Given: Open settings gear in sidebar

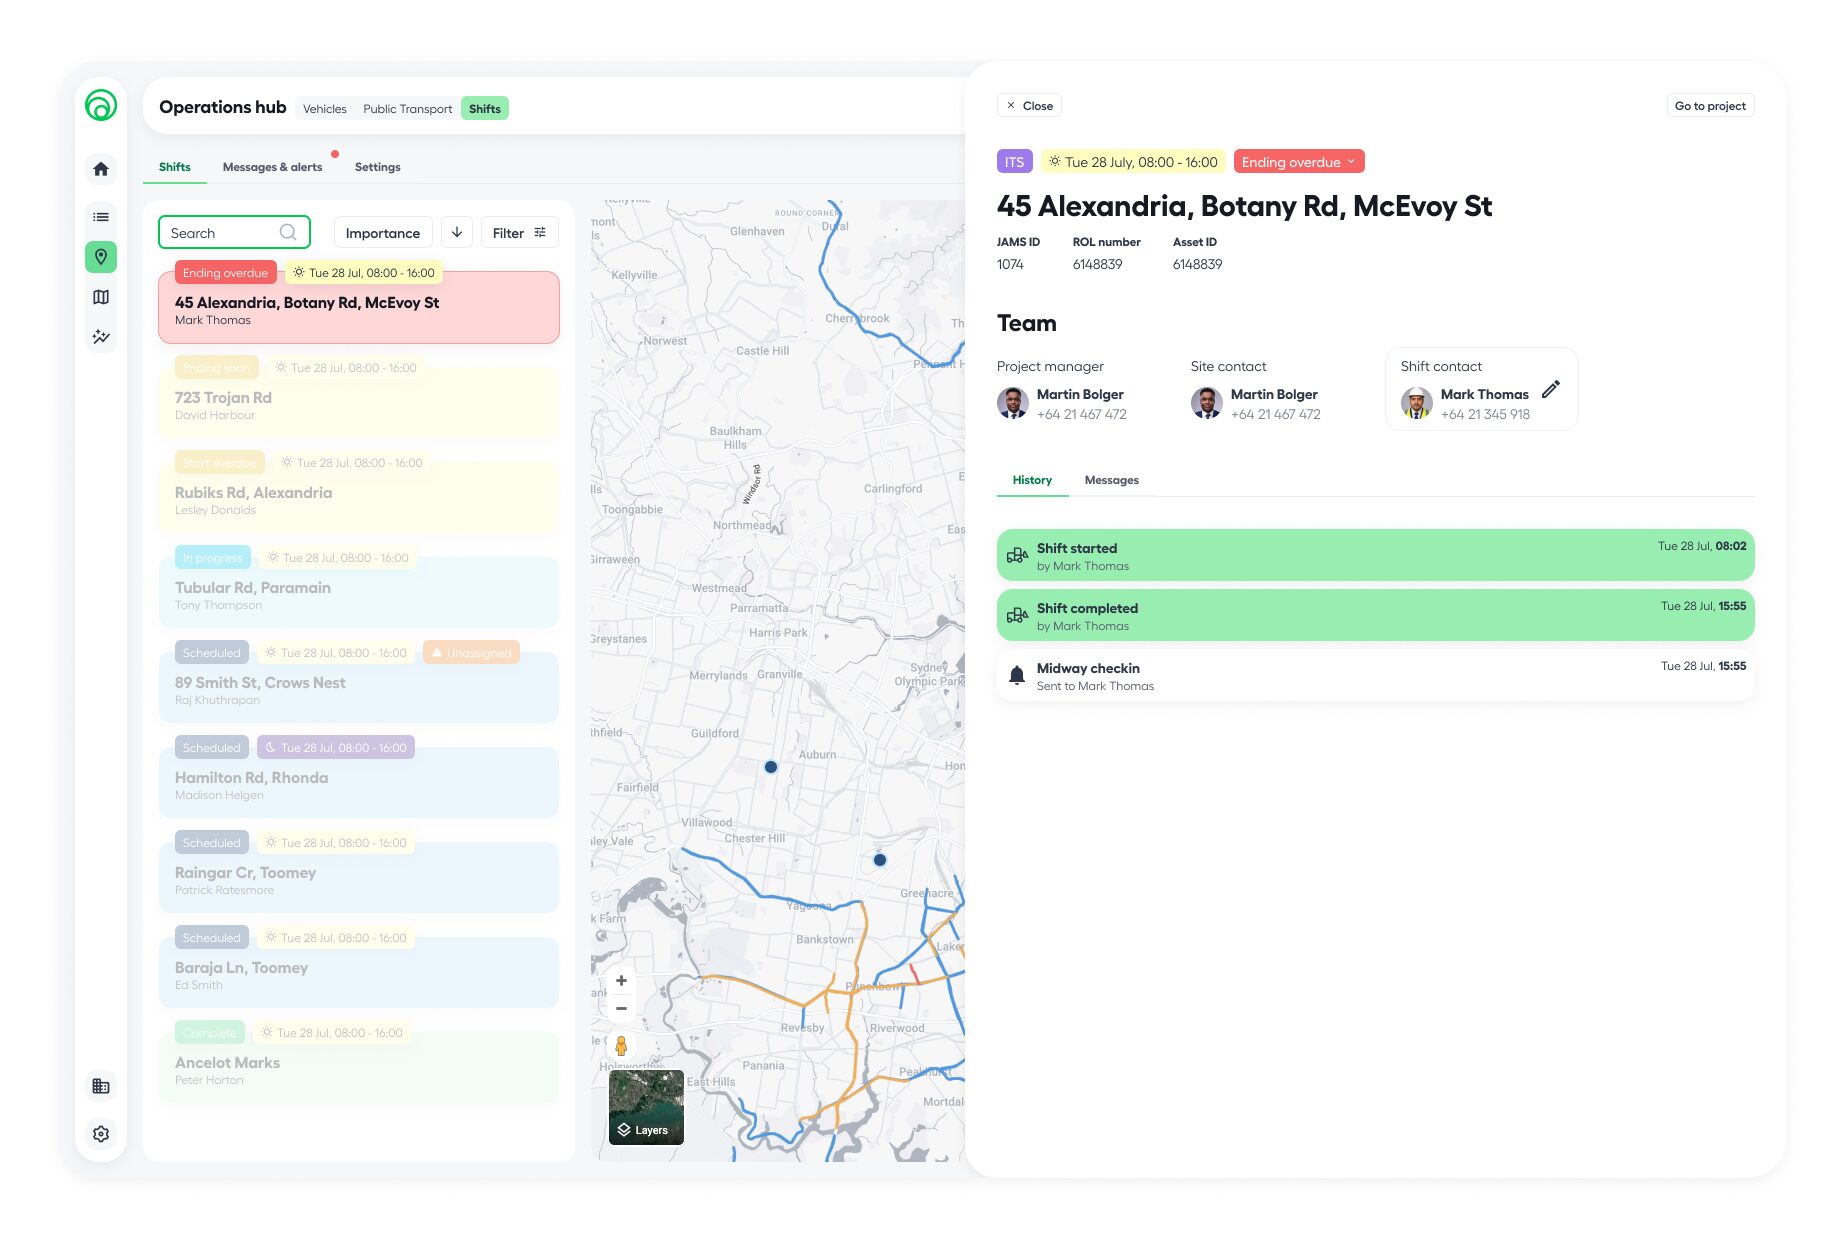Looking at the screenshot, I should pos(101,1134).
